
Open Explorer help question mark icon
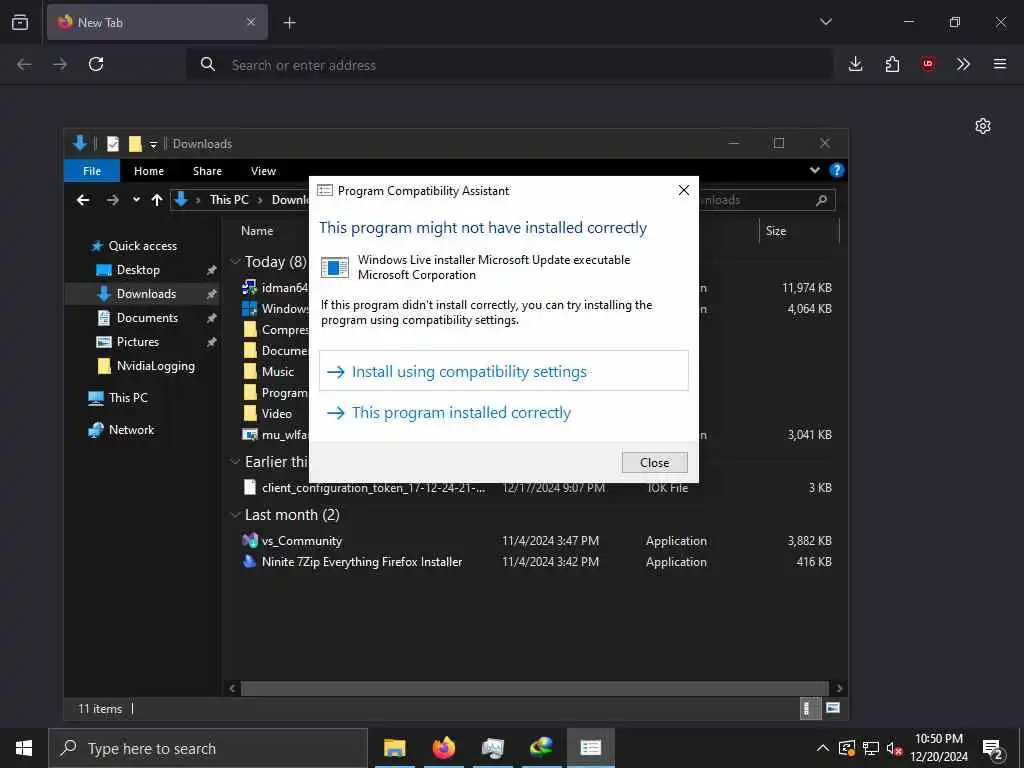(837, 170)
